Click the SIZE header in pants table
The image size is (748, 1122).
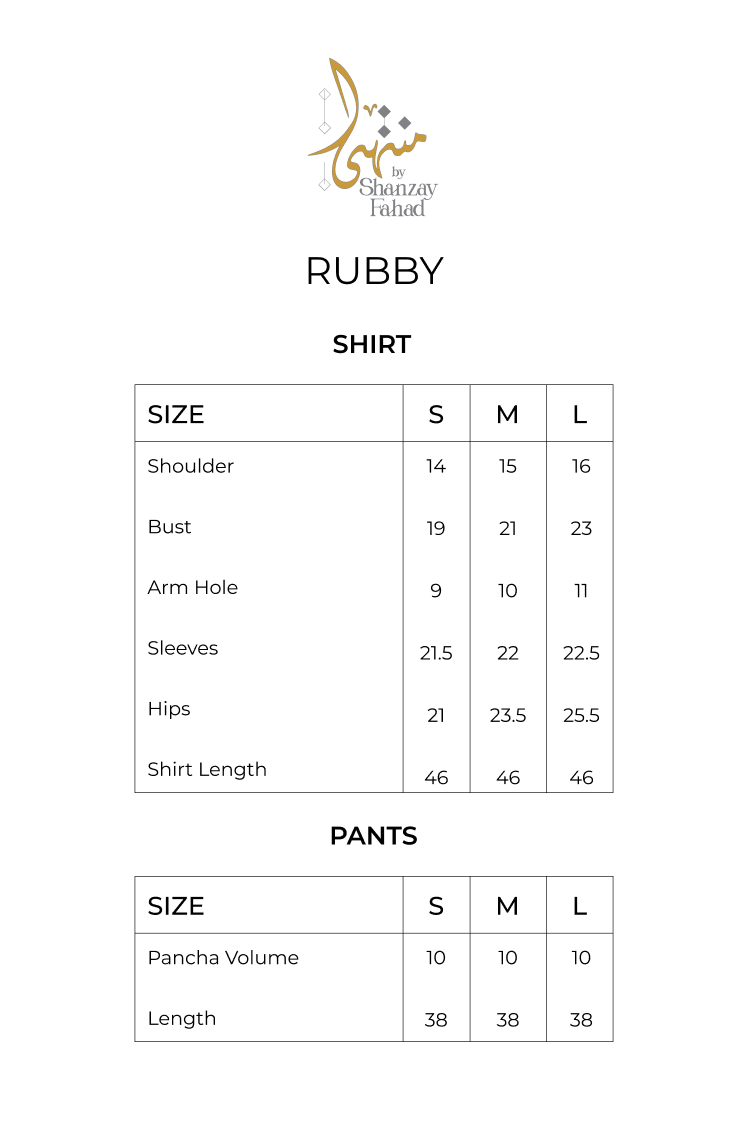[176, 906]
